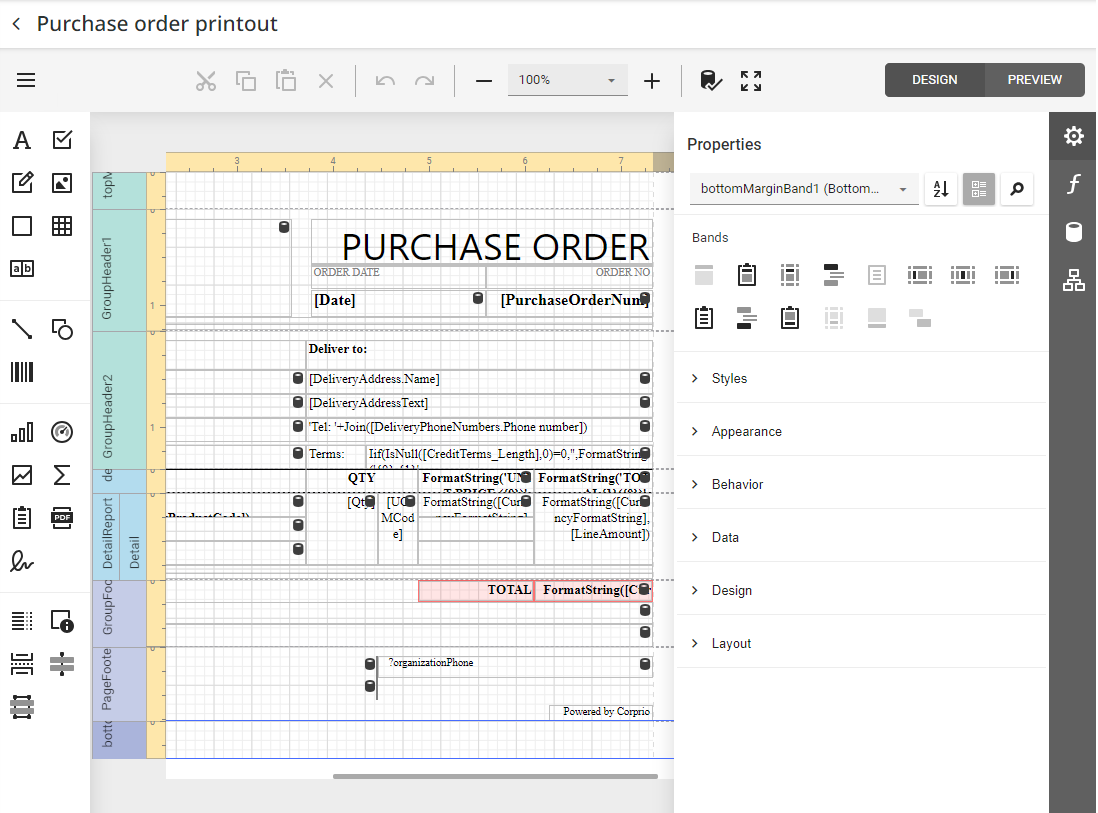Switch to PREVIEW mode
This screenshot has height=813, width=1098.
click(x=1035, y=80)
